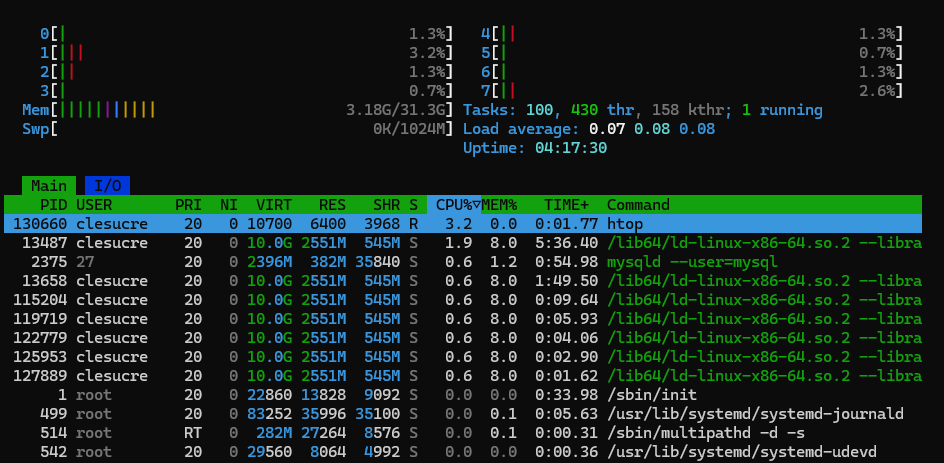Click 5:36.40 time for PID 13487
This screenshot has height=463, width=944.
[x=567, y=243]
